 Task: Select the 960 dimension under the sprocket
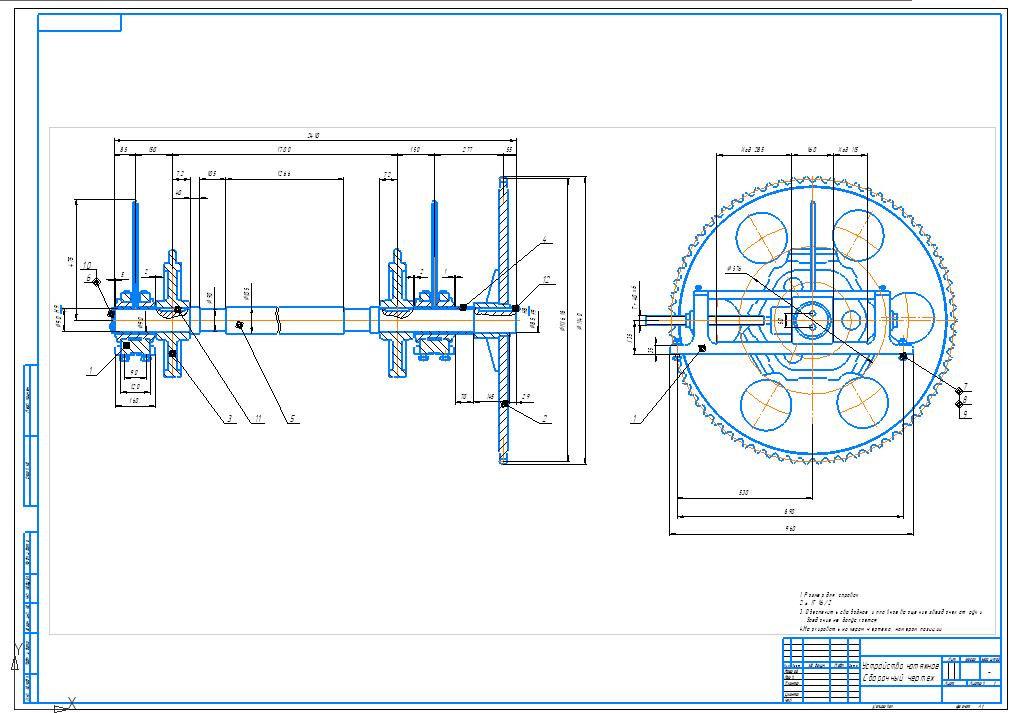[791, 529]
